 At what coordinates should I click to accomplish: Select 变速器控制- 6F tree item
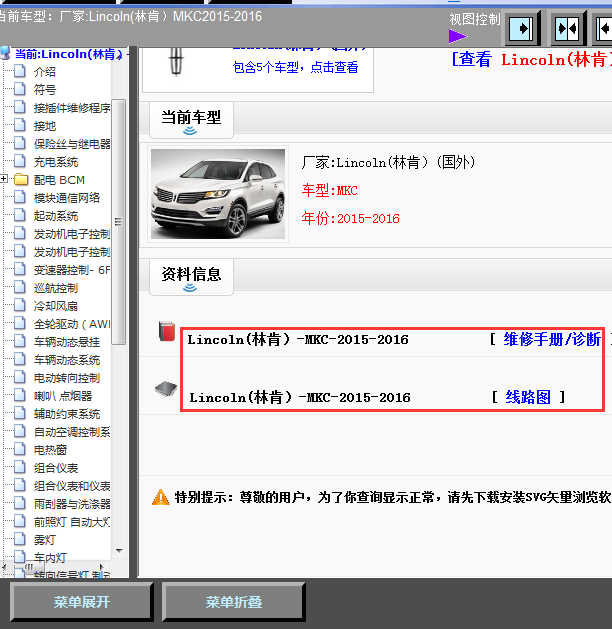click(x=72, y=270)
